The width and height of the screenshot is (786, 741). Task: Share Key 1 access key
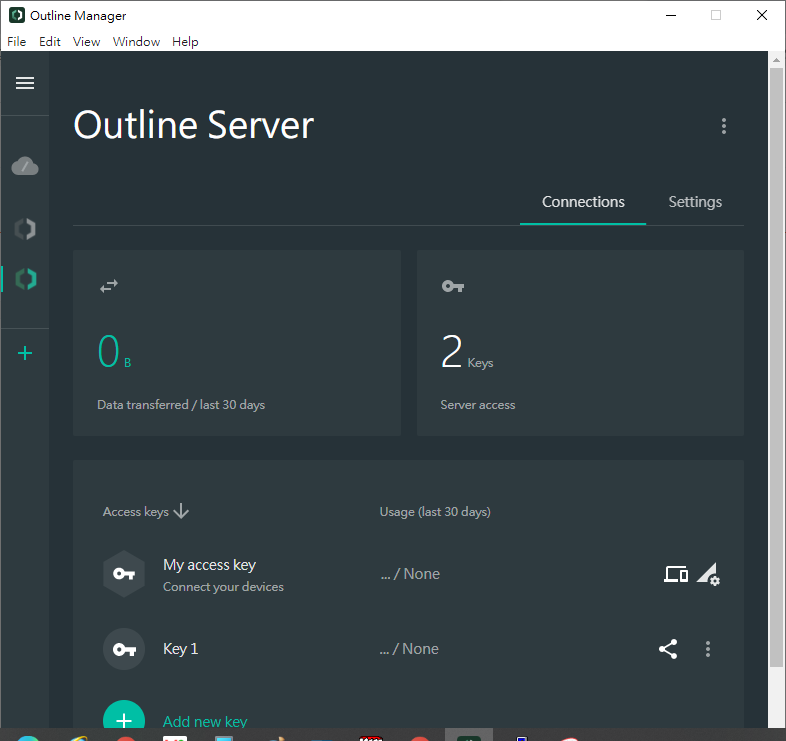(668, 649)
